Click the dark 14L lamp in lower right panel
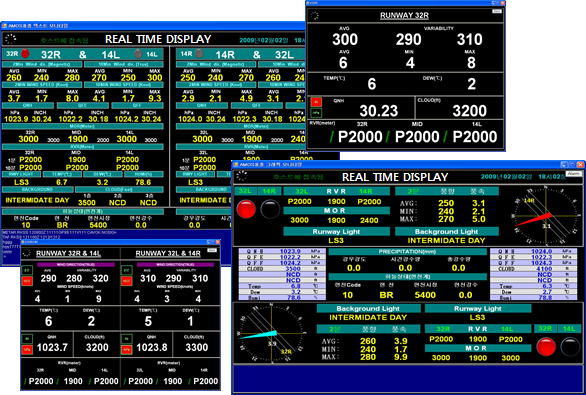Screen dimensions: 586x395 point(570,346)
